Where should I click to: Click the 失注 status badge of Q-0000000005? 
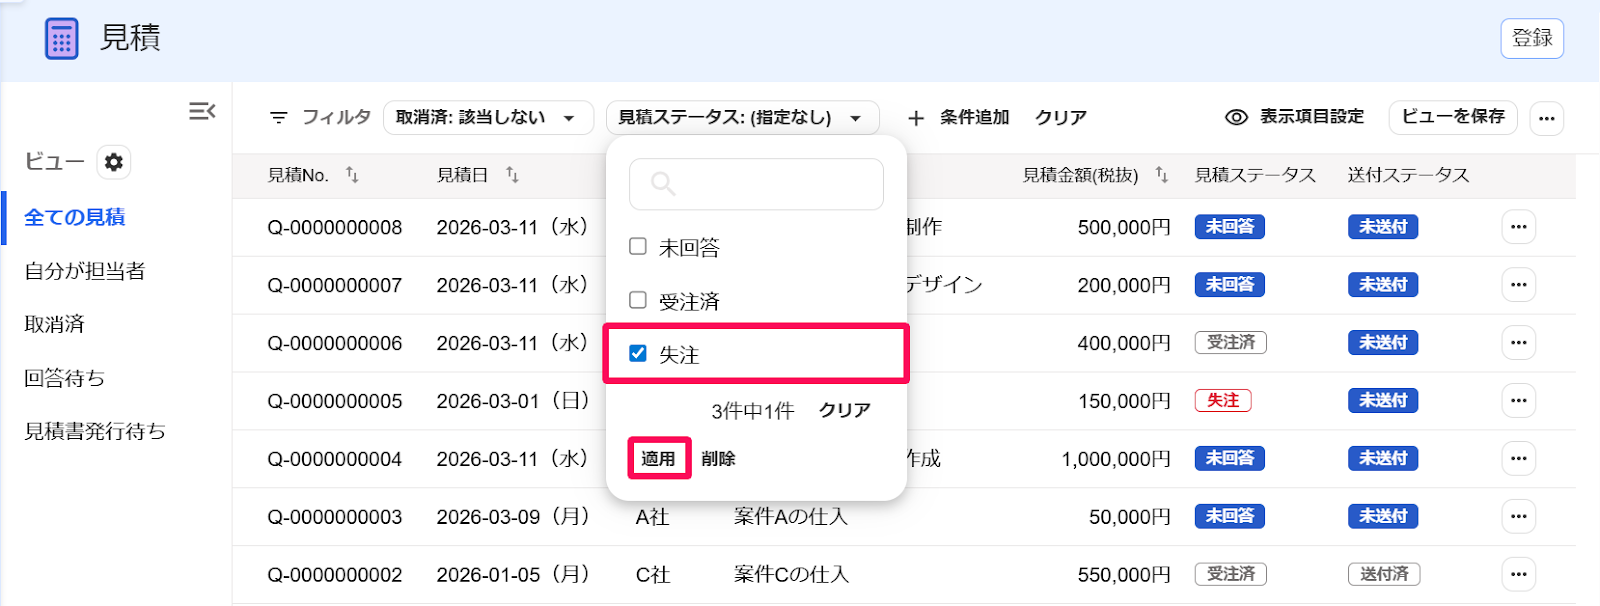pos(1223,401)
